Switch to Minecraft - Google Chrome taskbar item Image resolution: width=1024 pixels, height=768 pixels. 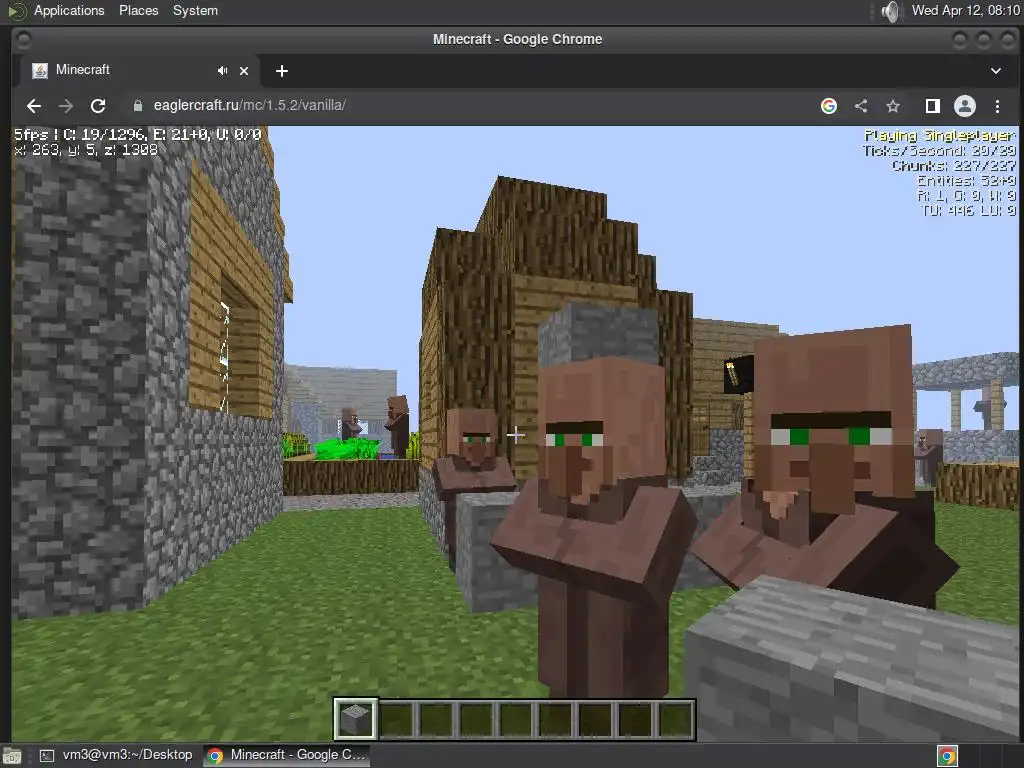[286, 755]
